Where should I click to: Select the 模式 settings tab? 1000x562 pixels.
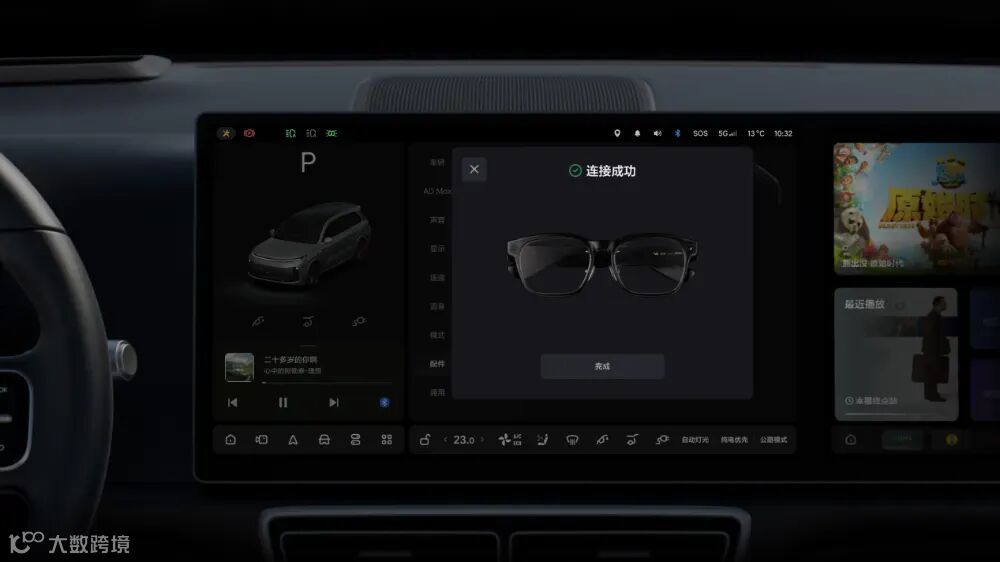438,335
